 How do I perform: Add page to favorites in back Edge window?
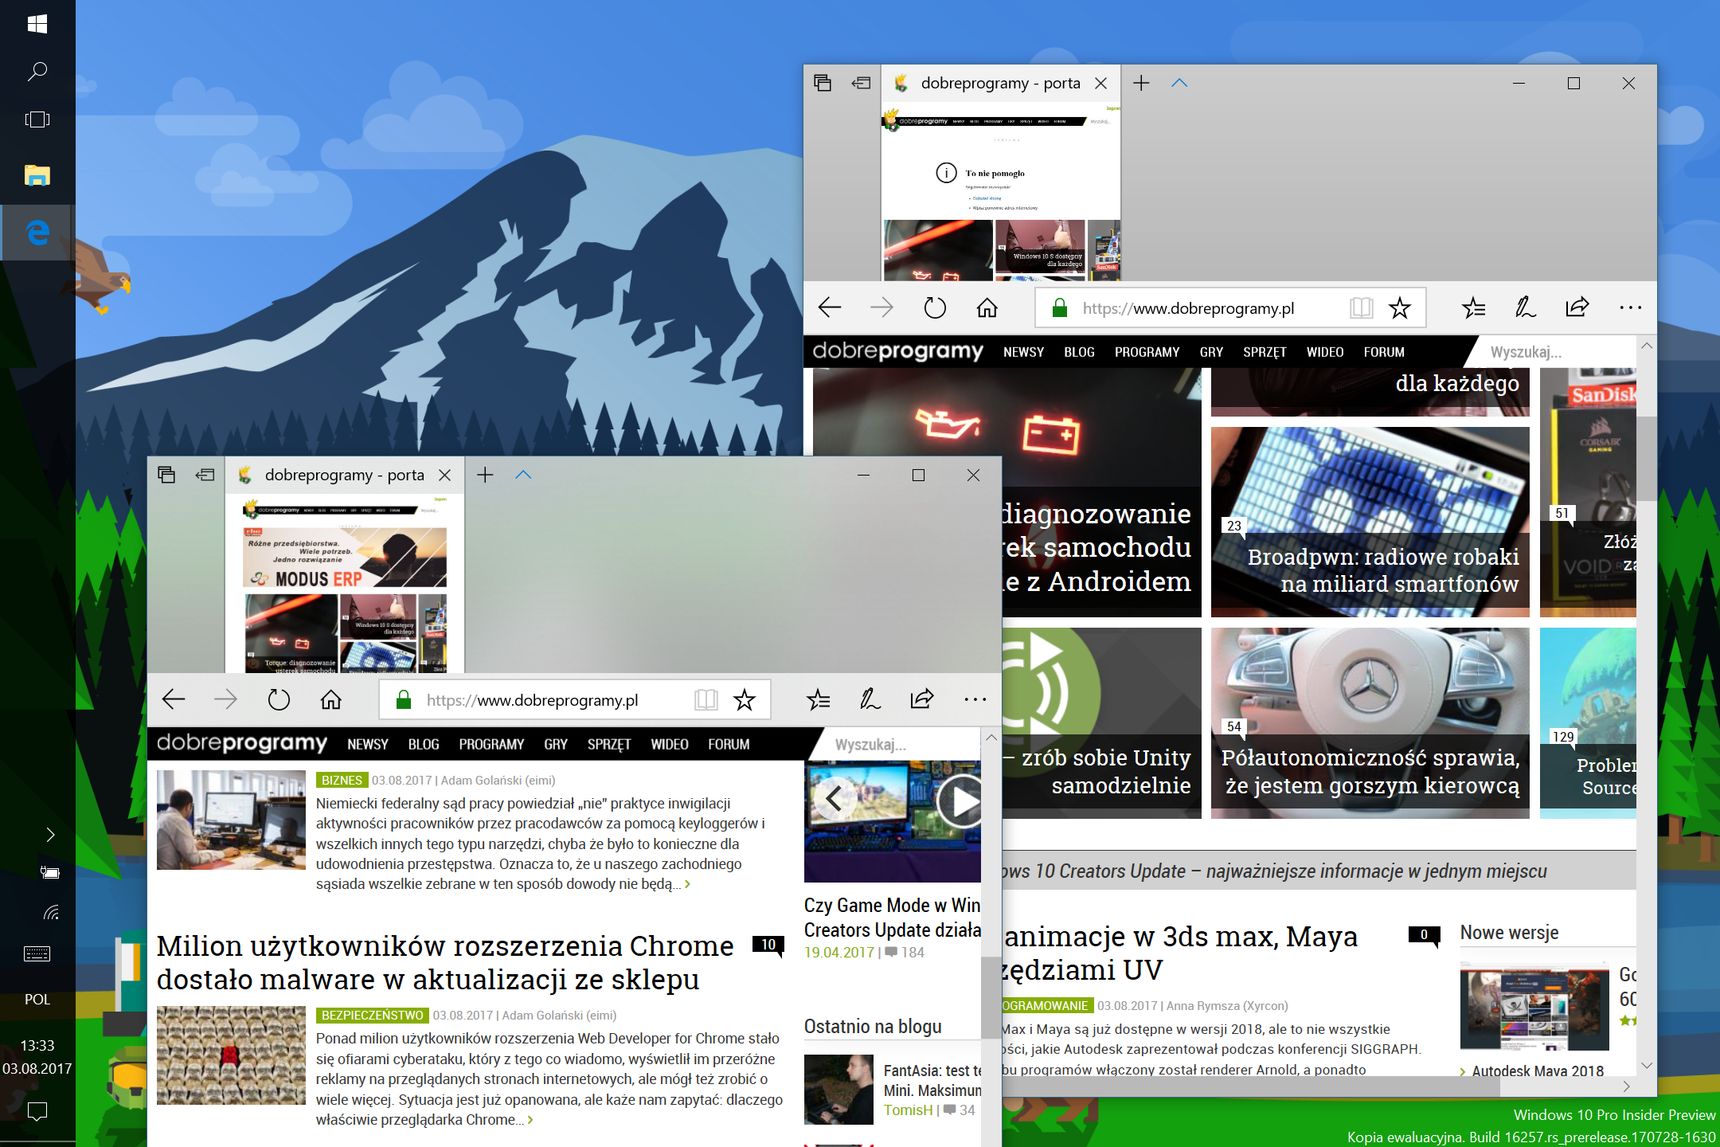point(1400,308)
